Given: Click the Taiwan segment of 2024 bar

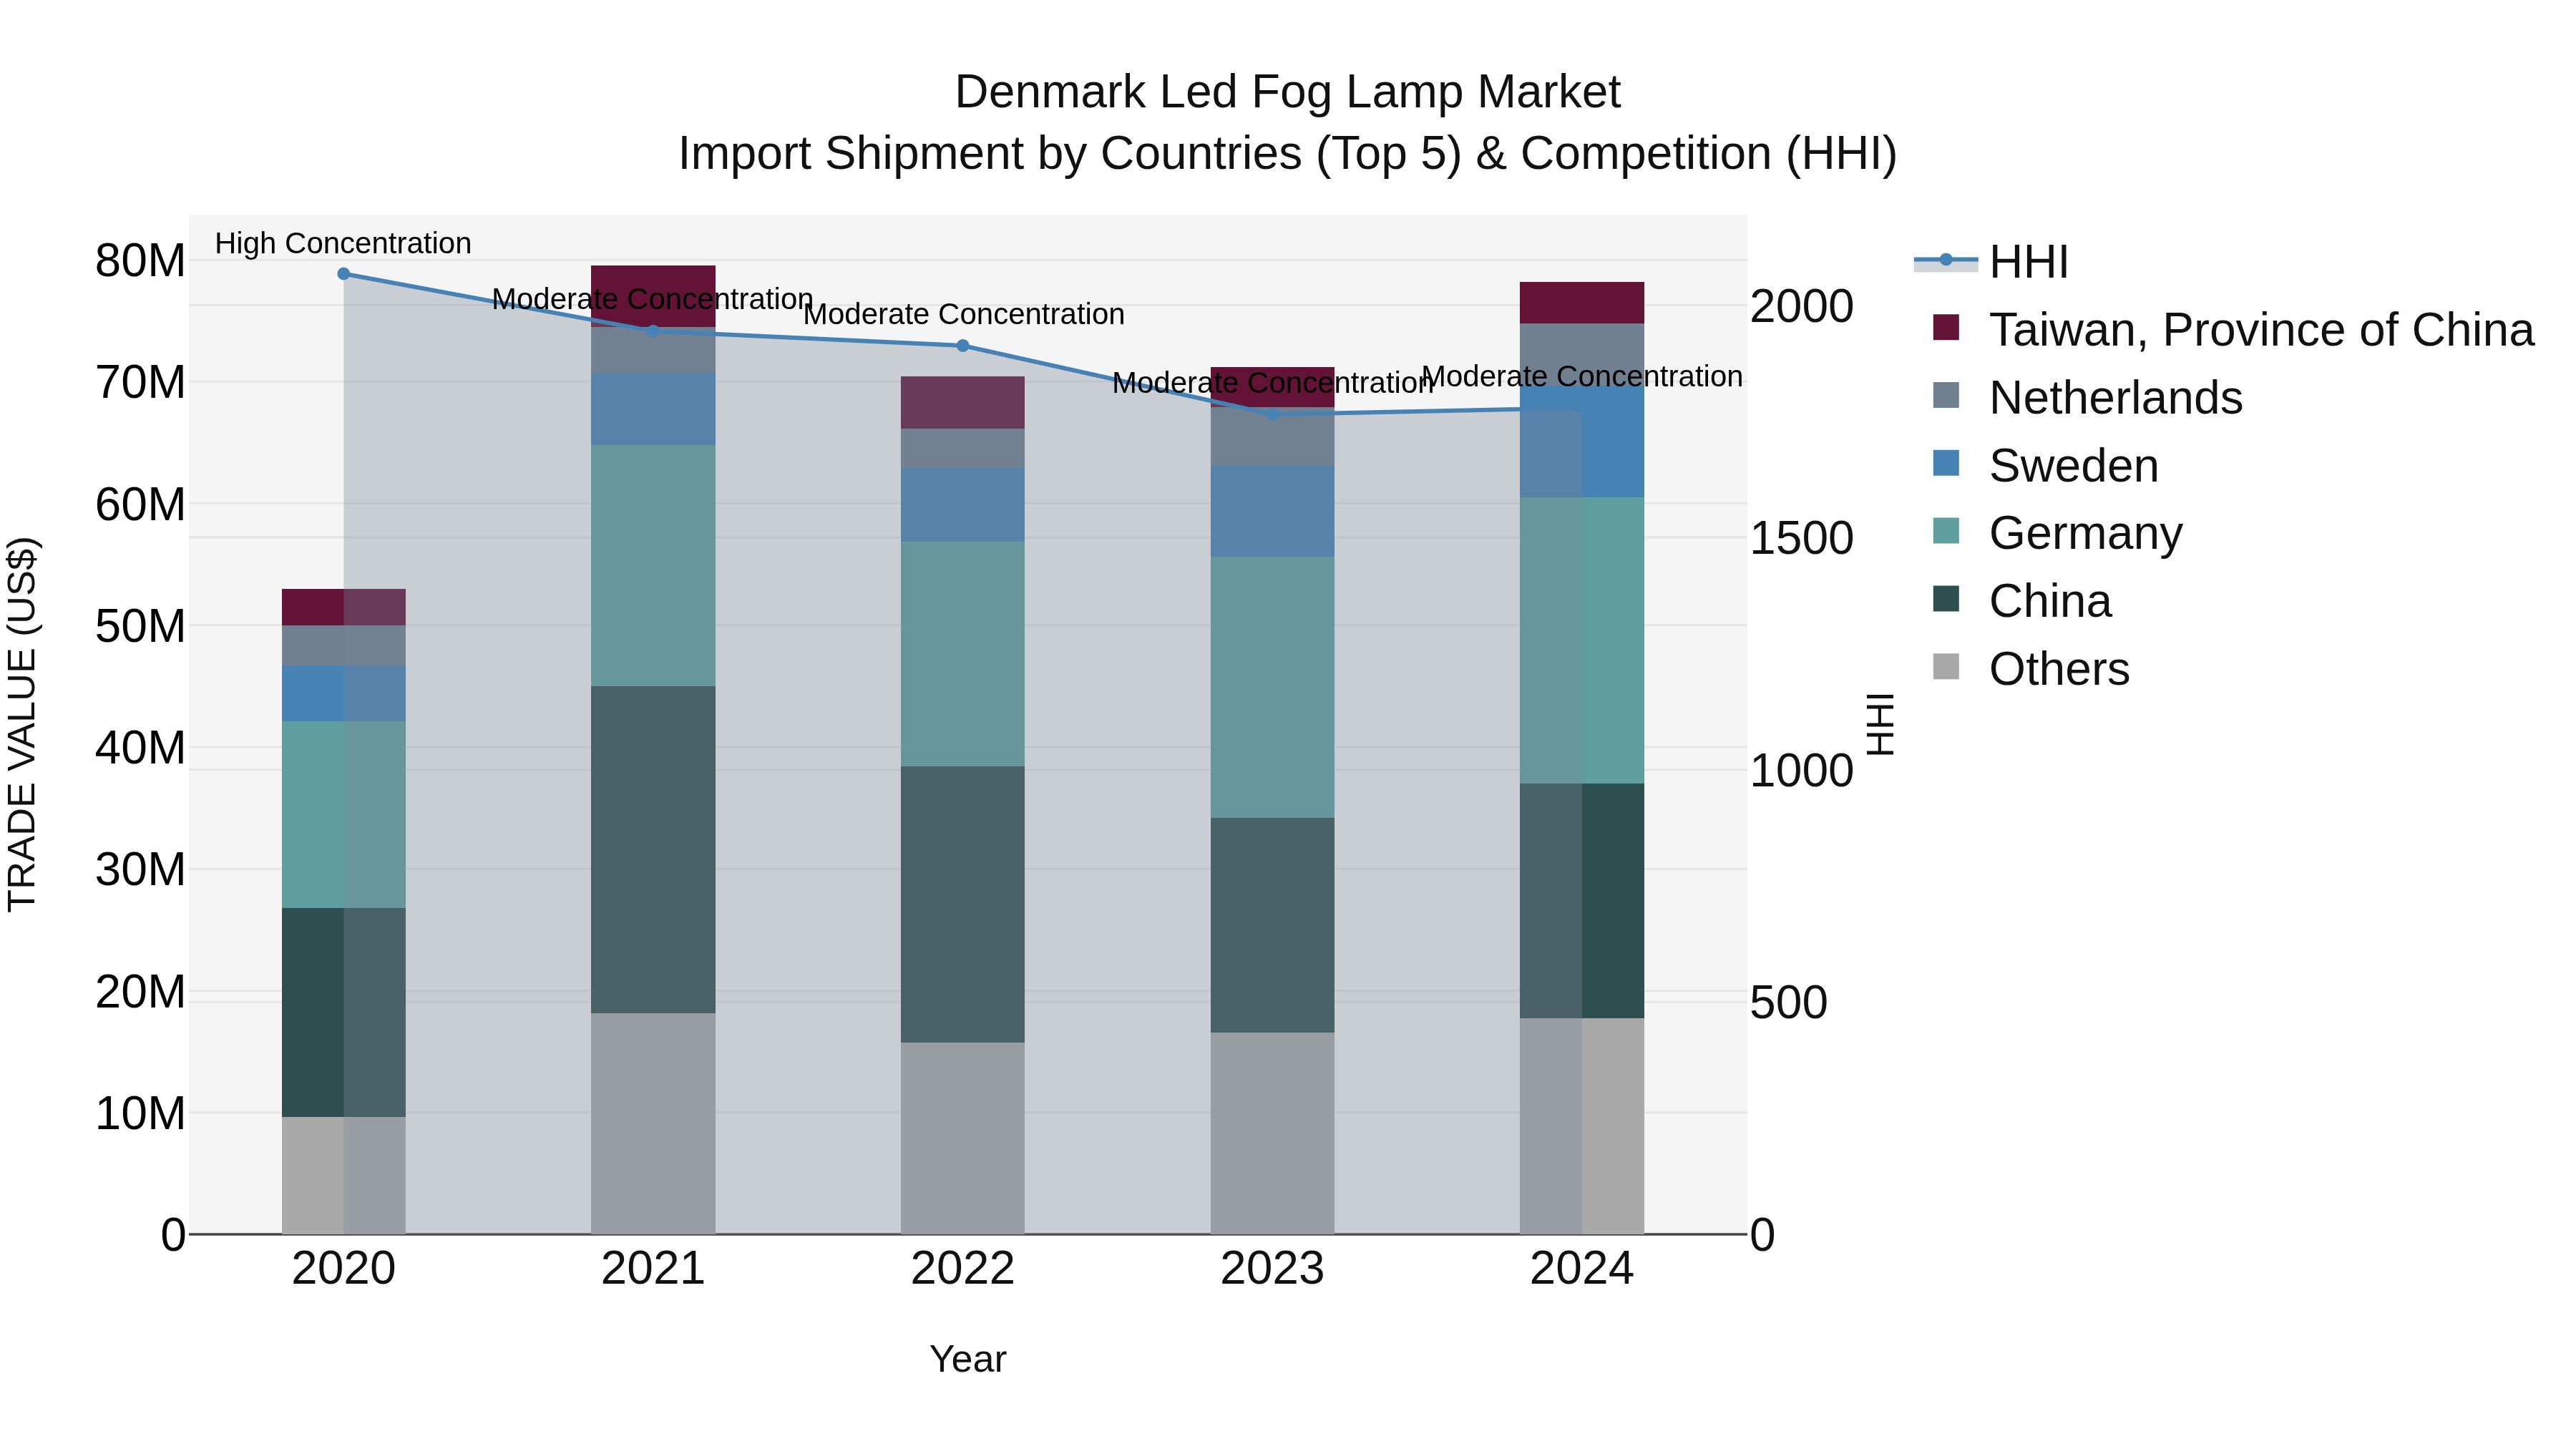Looking at the screenshot, I should [1582, 303].
